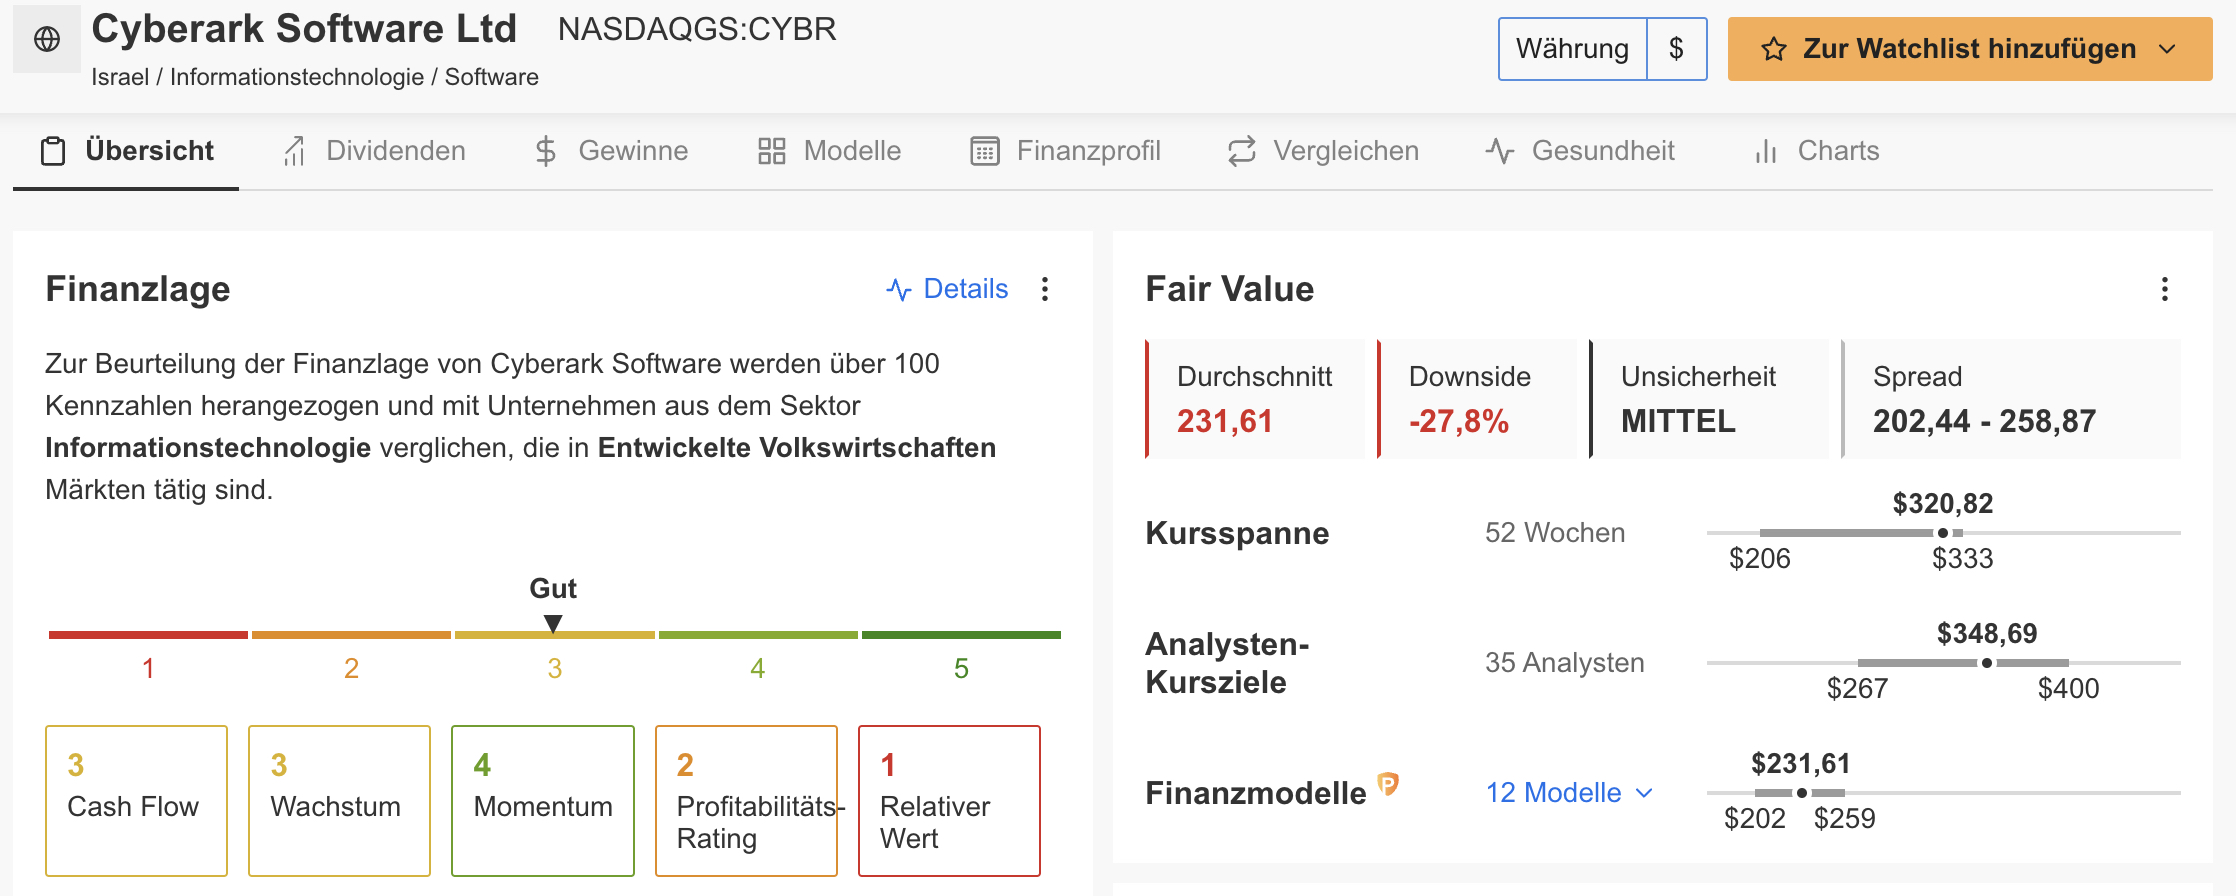Viewport: 2236px width, 896px height.
Task: Expand the watchlist dropdown chevron
Action: pyautogui.click(x=2167, y=49)
